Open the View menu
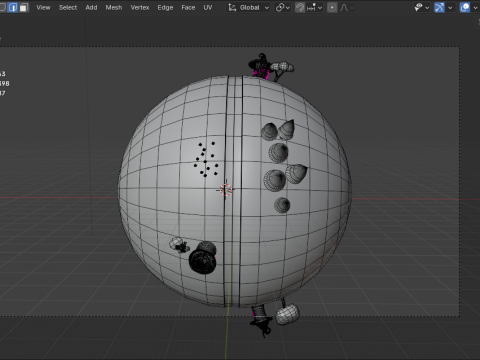This screenshot has height=360, width=480. (43, 7)
